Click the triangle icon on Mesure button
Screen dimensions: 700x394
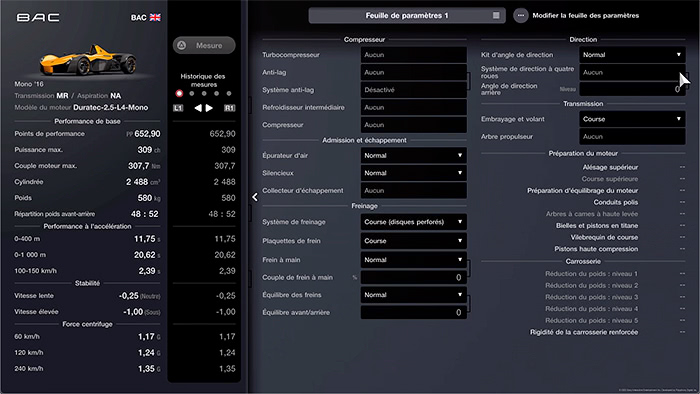[182, 45]
